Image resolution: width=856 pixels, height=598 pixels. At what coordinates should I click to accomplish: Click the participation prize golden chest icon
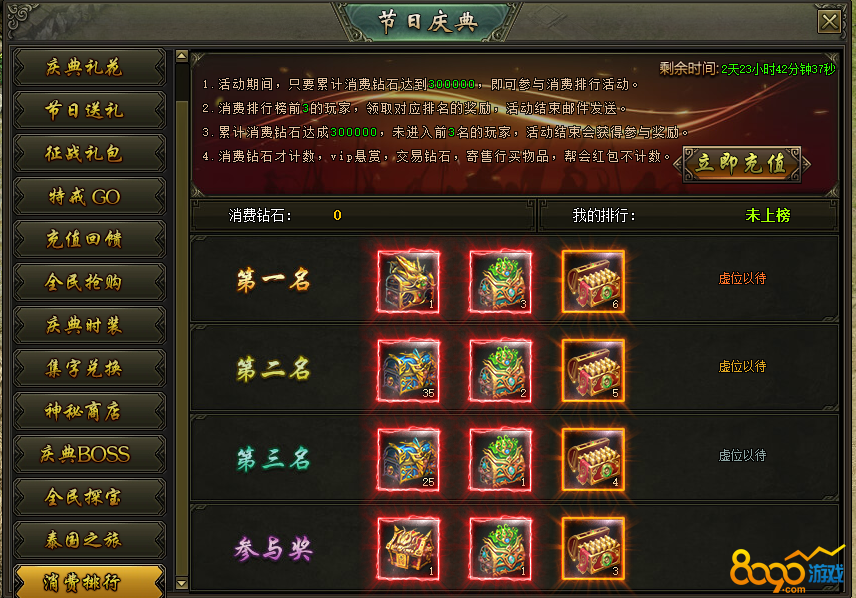tap(408, 548)
